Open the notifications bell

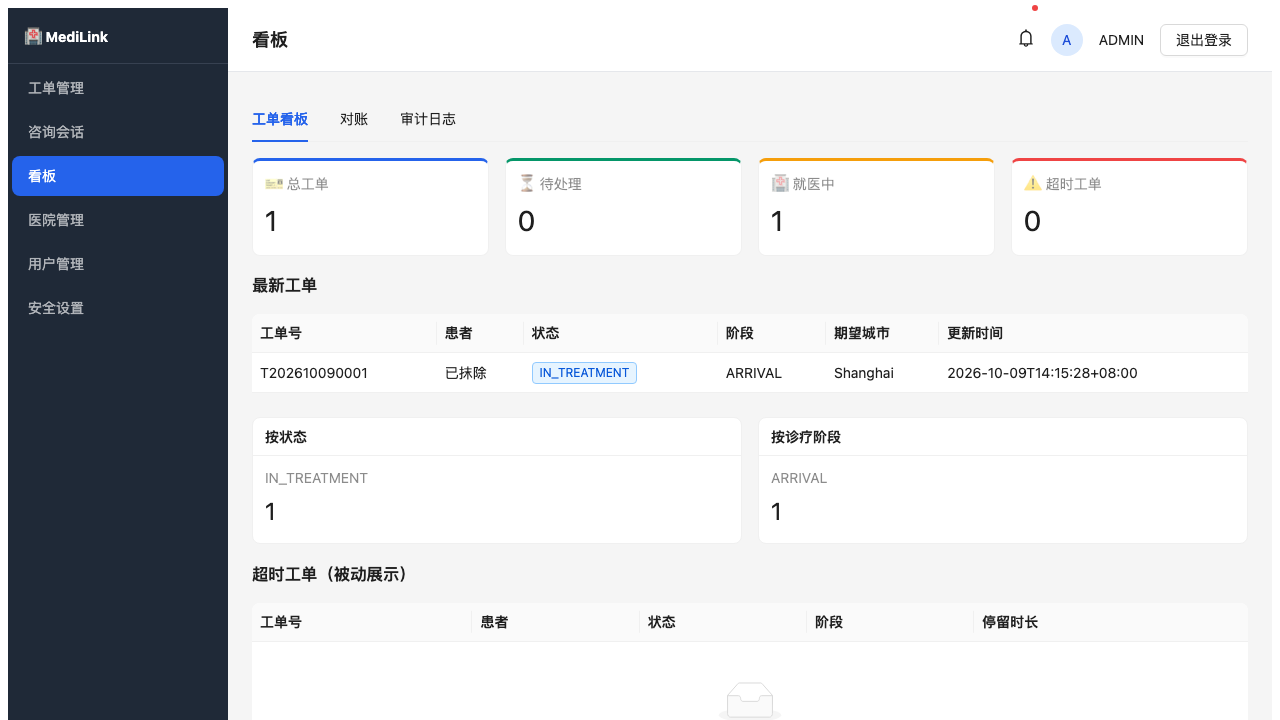(1026, 39)
